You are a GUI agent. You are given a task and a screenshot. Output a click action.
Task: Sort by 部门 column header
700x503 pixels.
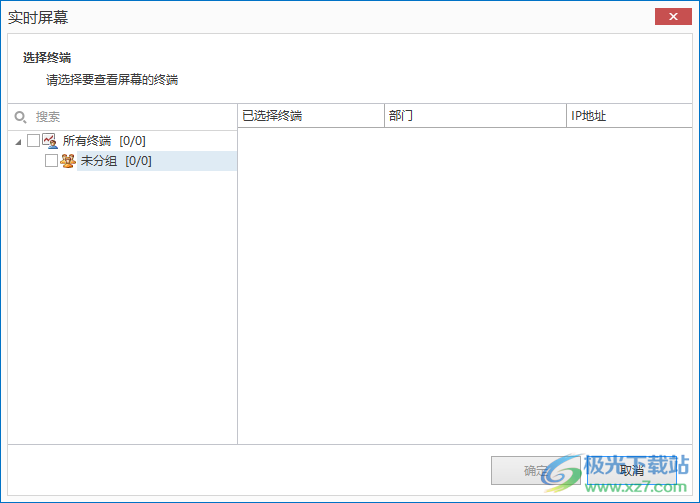coord(475,116)
